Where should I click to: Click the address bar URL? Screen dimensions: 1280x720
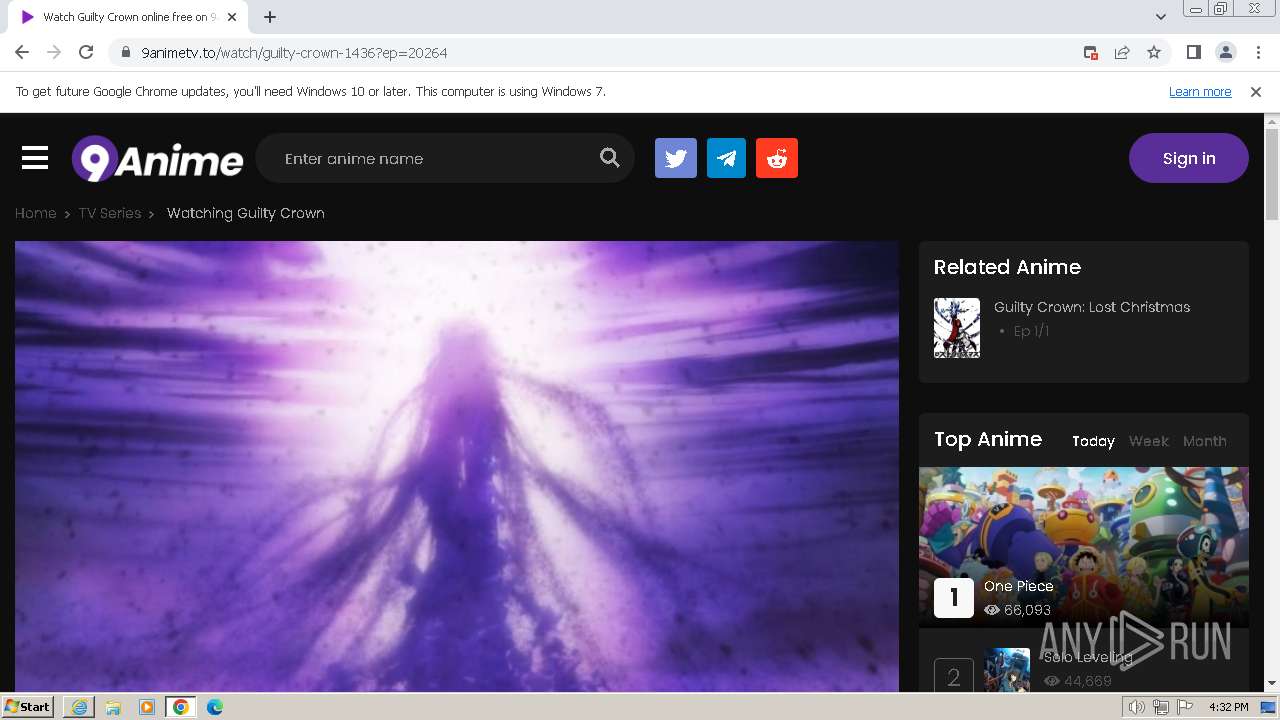point(294,52)
